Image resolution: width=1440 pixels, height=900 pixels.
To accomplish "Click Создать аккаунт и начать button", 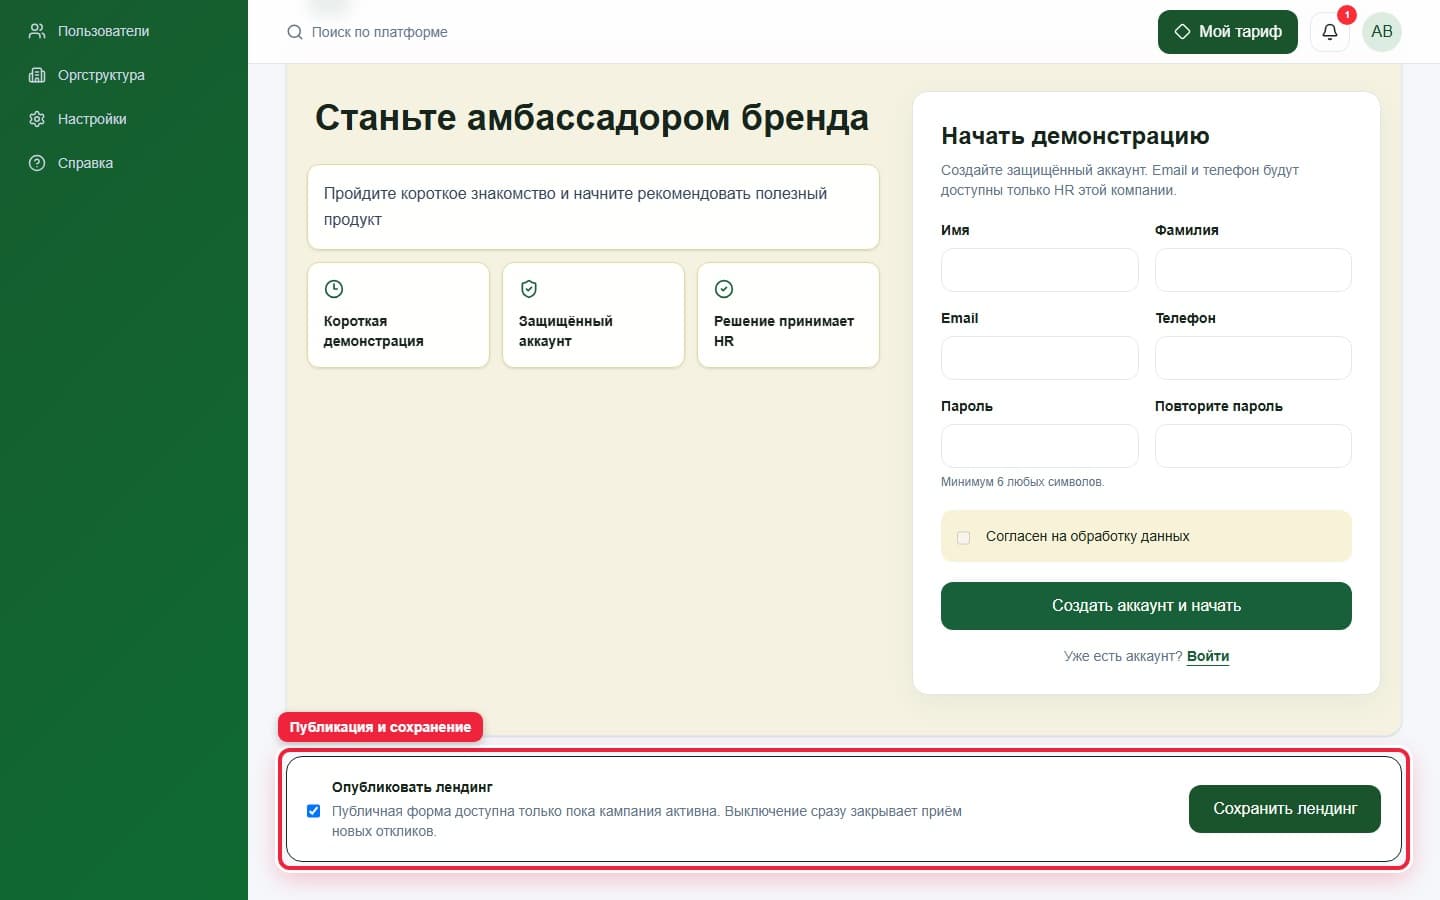I will [1146, 606].
